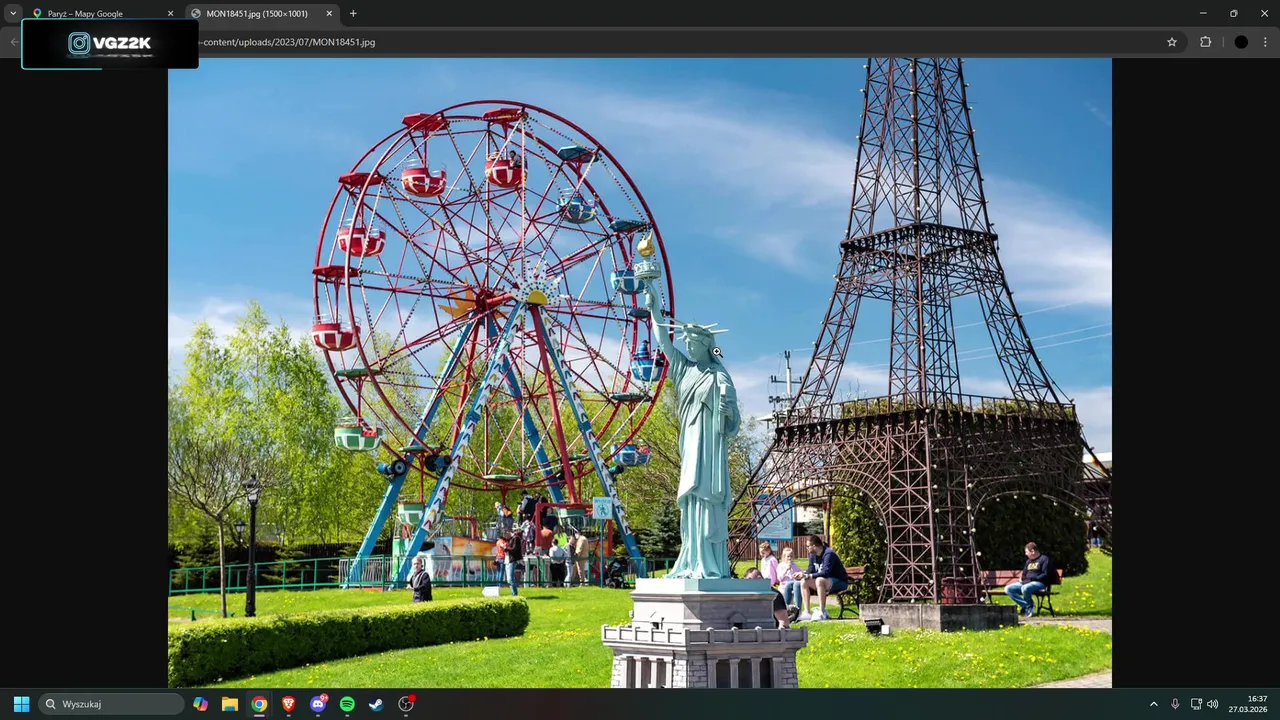Open Brave browser from the taskbar

pos(288,704)
